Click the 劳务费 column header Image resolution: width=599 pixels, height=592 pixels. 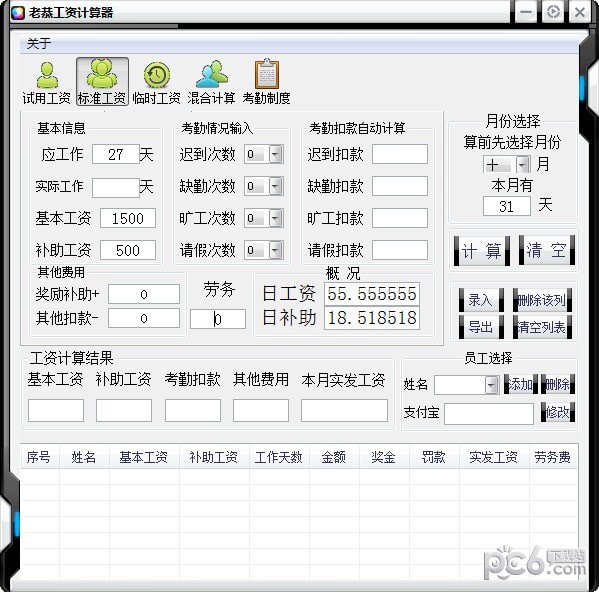[x=553, y=457]
